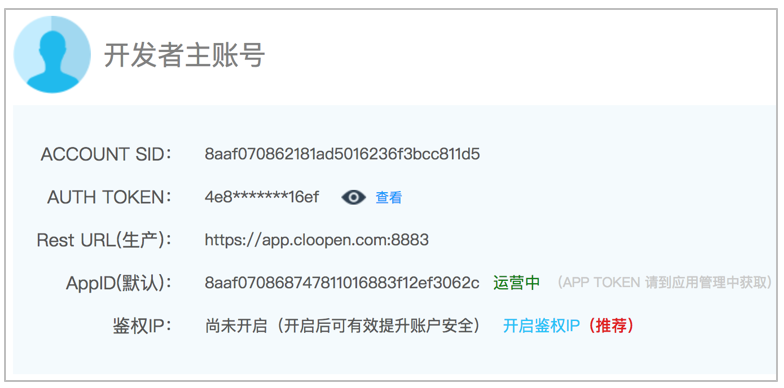Click the text 开启后可有效提升账户安全

pos(378,326)
